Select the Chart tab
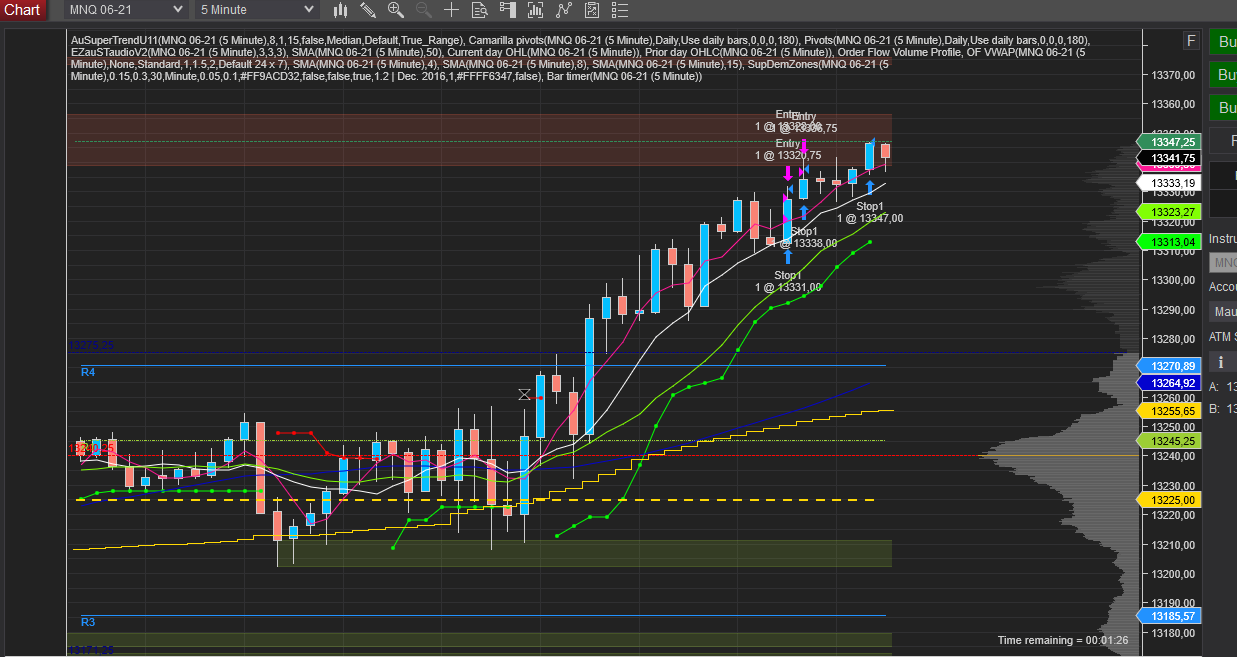This screenshot has width=1237, height=657. 22,10
